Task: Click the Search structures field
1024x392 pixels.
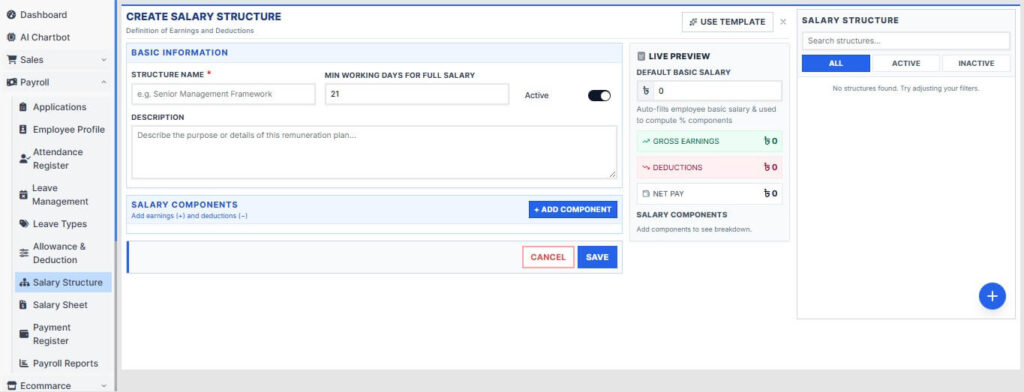Action: 906,41
